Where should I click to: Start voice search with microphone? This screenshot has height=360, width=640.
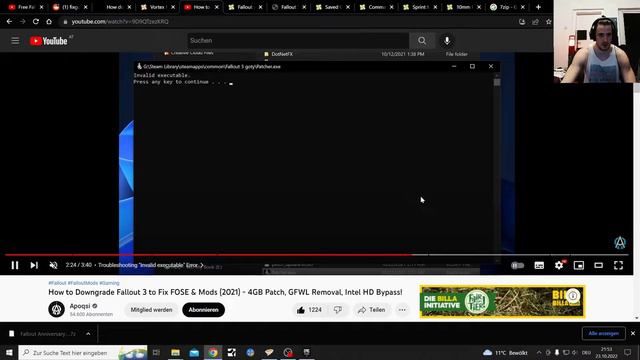pyautogui.click(x=447, y=40)
